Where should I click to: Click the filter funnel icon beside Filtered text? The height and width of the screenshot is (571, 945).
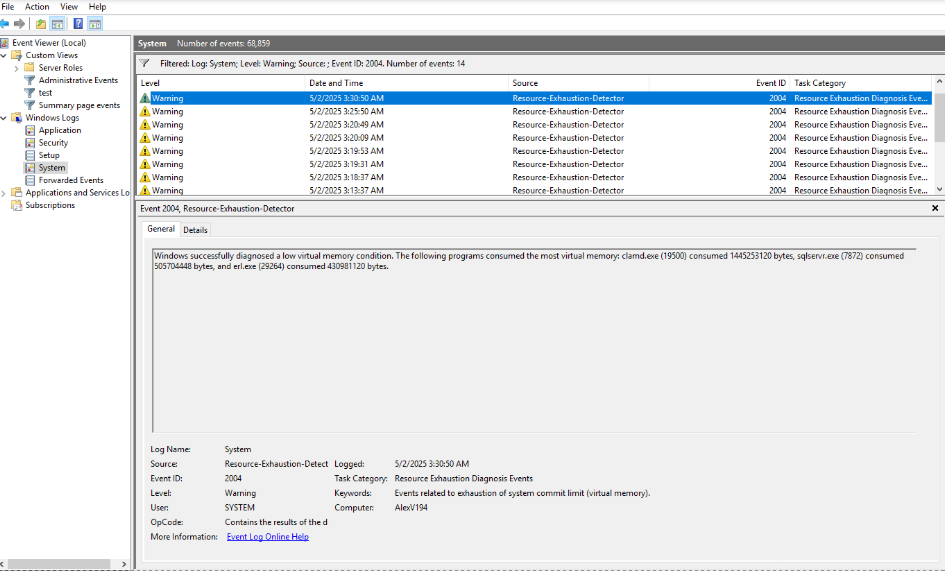click(x=147, y=63)
